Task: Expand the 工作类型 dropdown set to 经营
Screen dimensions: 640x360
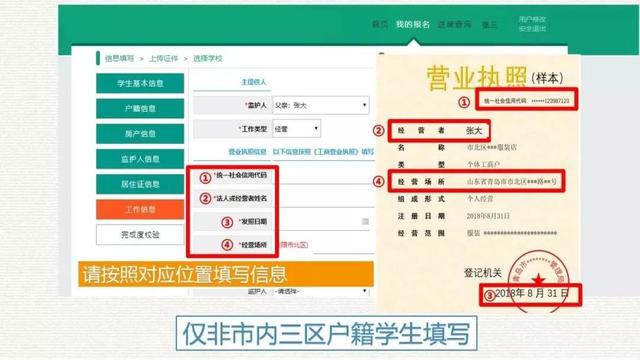Action: (296, 129)
